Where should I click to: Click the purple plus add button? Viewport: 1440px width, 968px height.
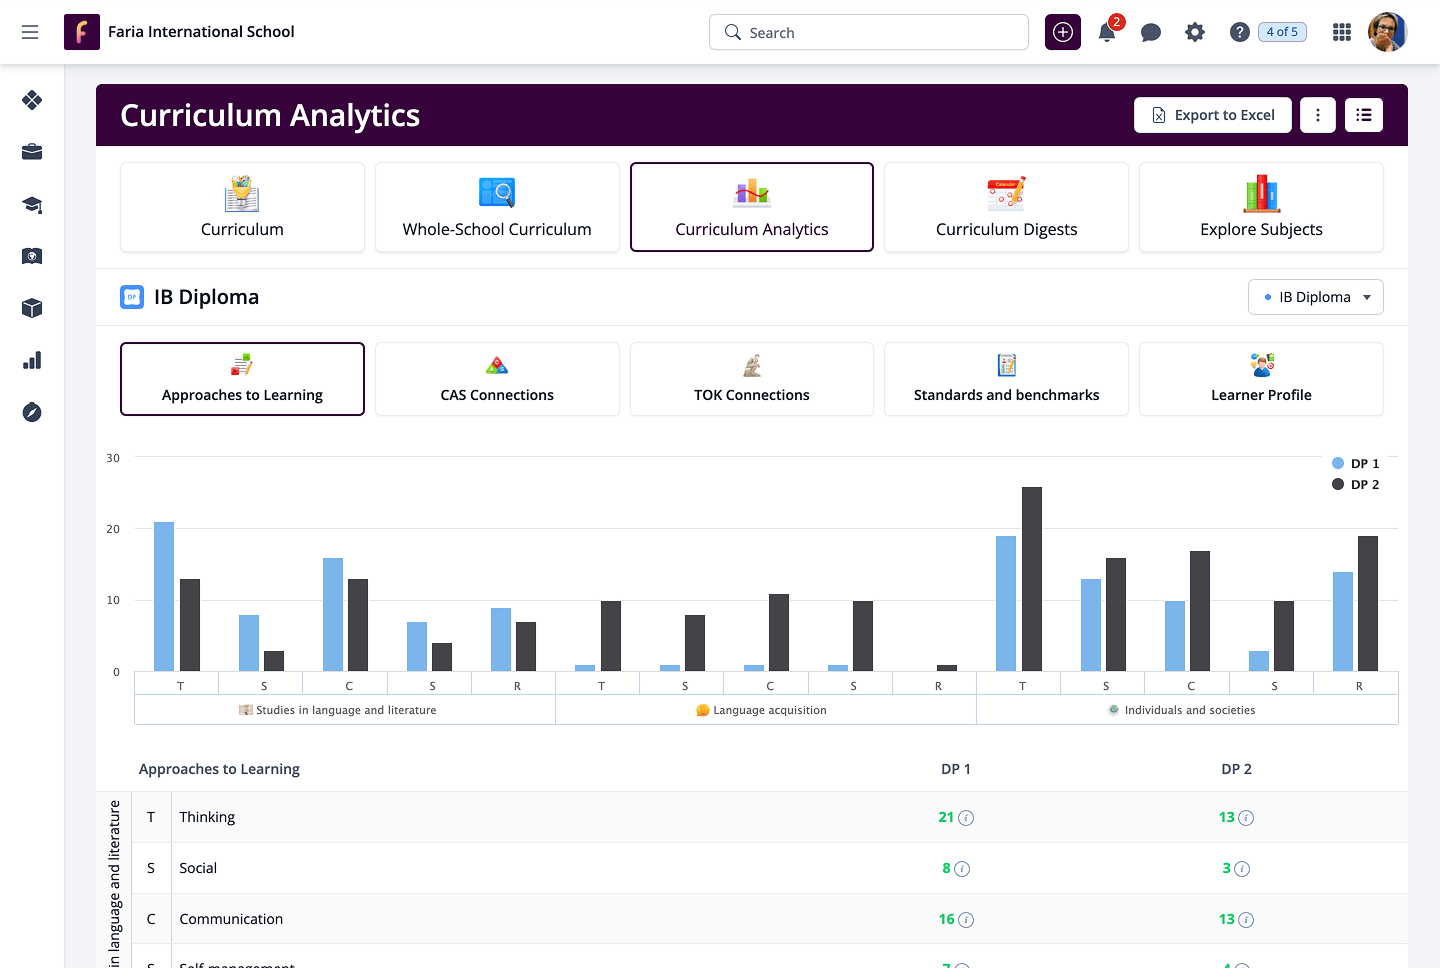[1063, 33]
